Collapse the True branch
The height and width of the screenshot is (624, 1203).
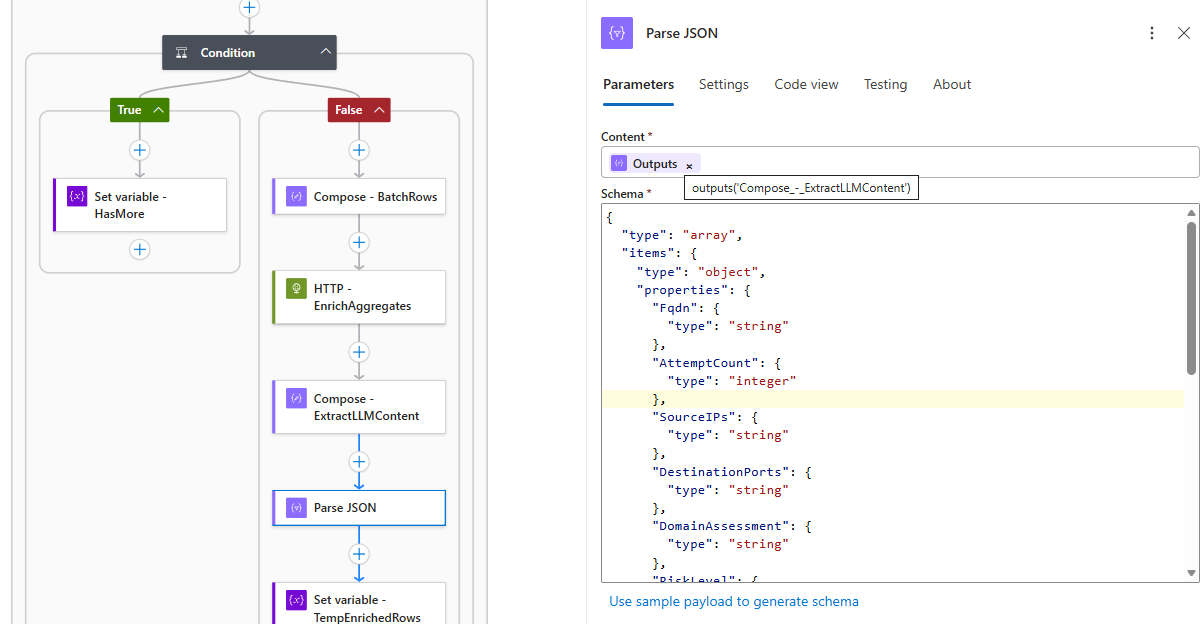tap(158, 110)
